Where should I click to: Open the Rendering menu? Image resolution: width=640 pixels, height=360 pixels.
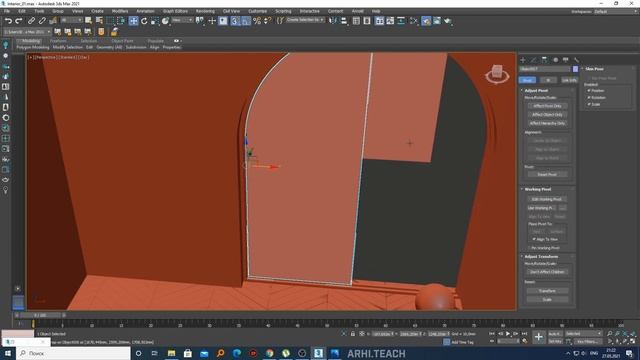(205, 11)
